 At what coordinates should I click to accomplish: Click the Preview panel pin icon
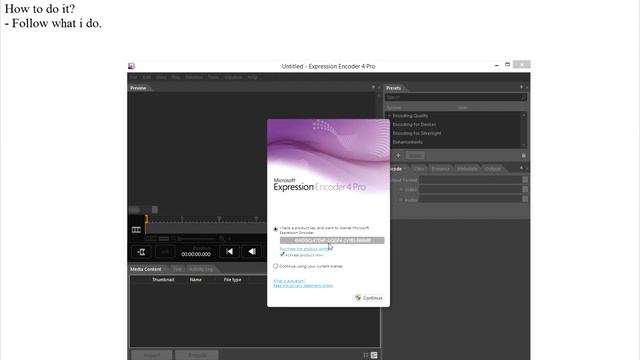click(373, 87)
